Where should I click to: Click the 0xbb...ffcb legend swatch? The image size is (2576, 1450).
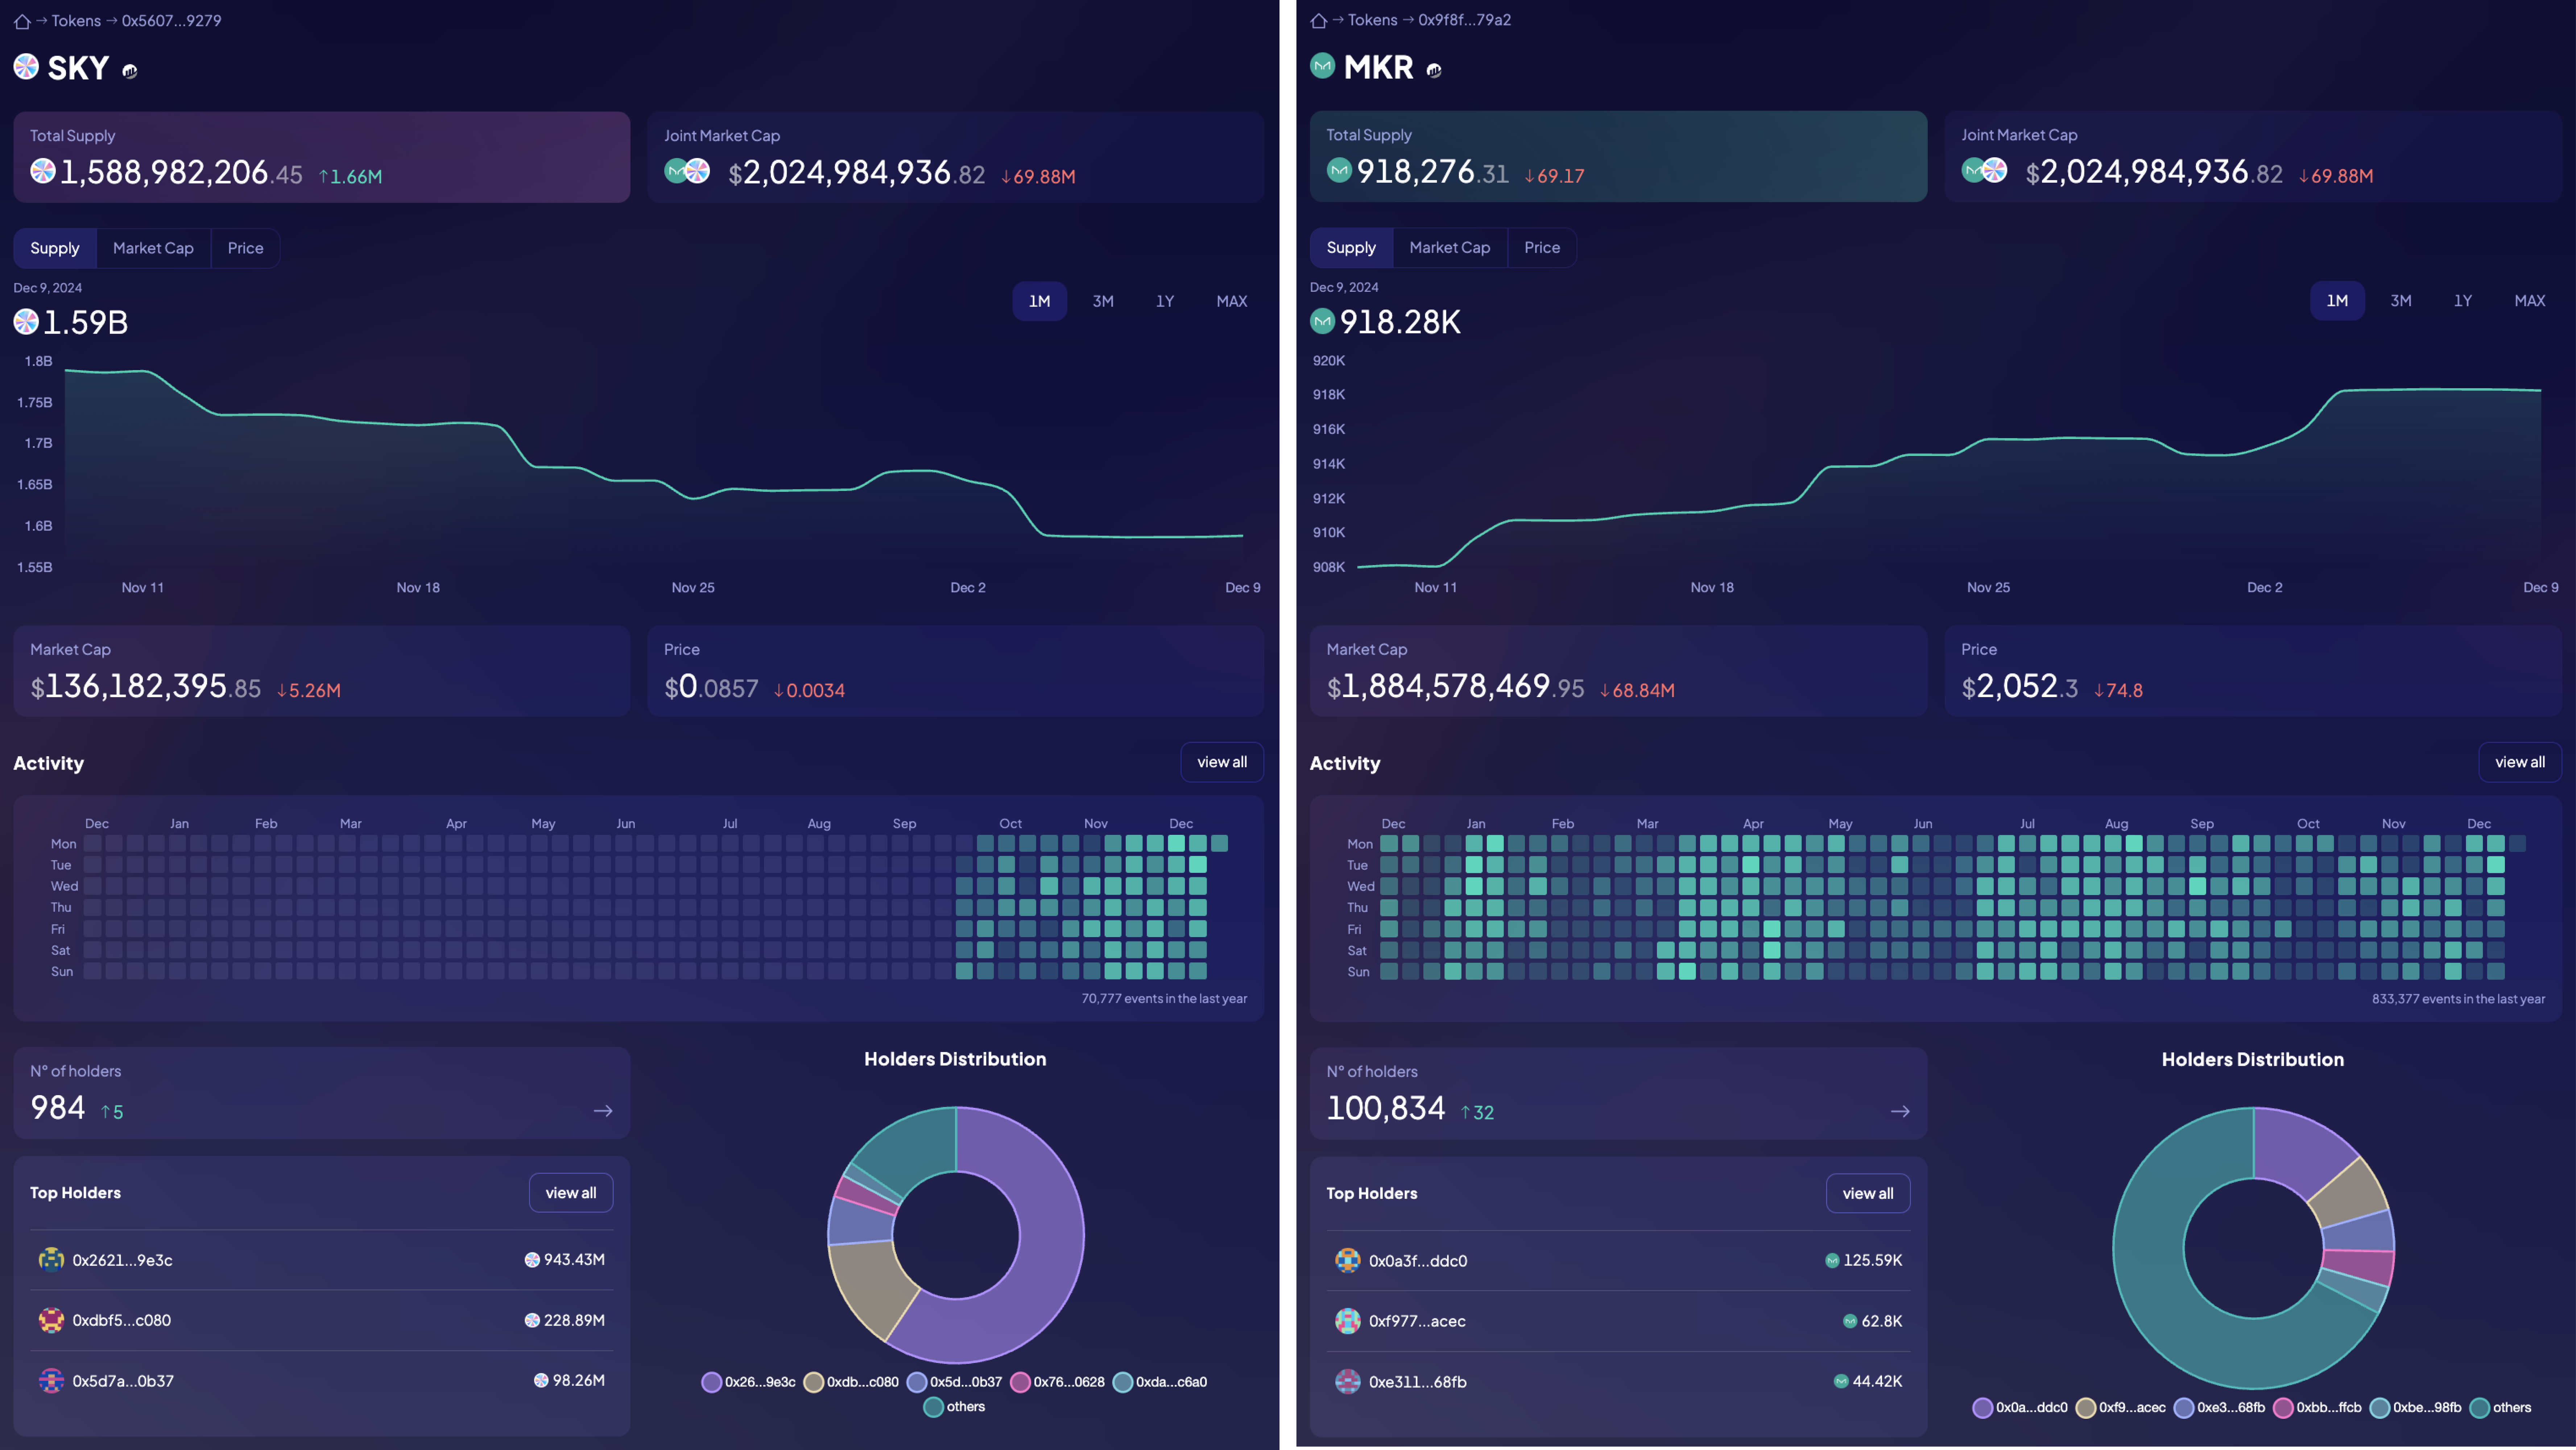pos(2283,1408)
